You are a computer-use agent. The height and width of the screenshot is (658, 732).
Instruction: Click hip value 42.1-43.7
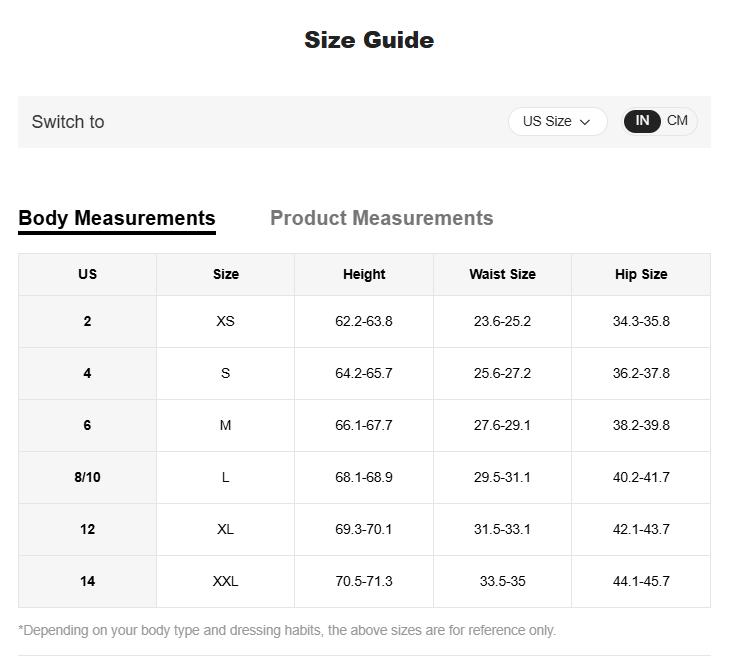pyautogui.click(x=641, y=529)
